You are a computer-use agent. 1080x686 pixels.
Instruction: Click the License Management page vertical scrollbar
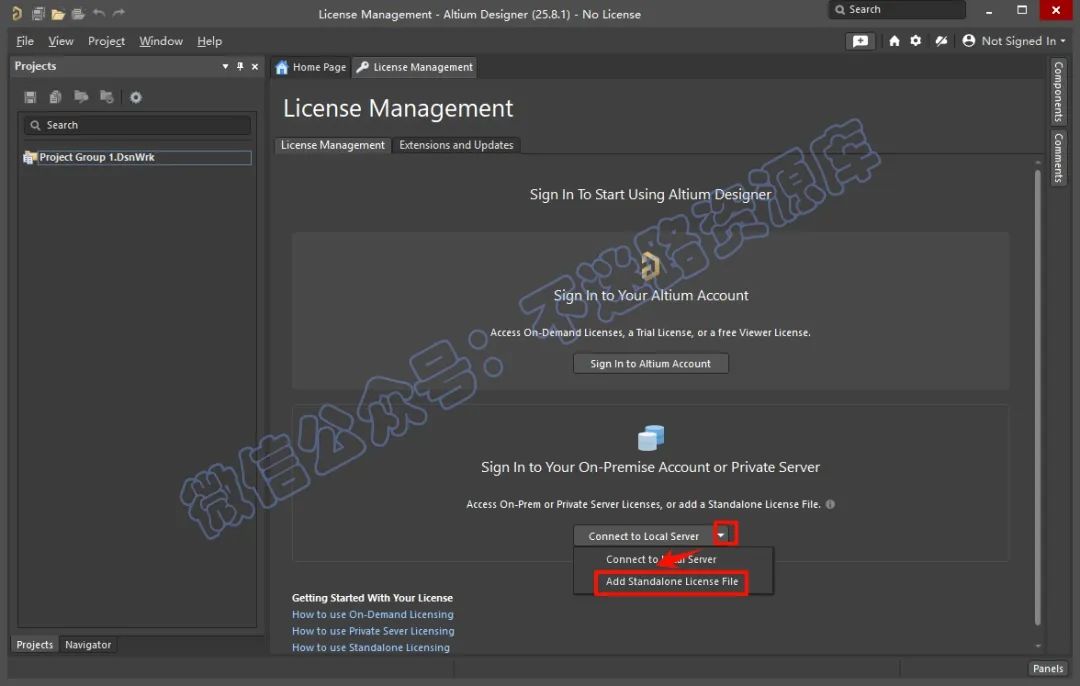[1037, 396]
